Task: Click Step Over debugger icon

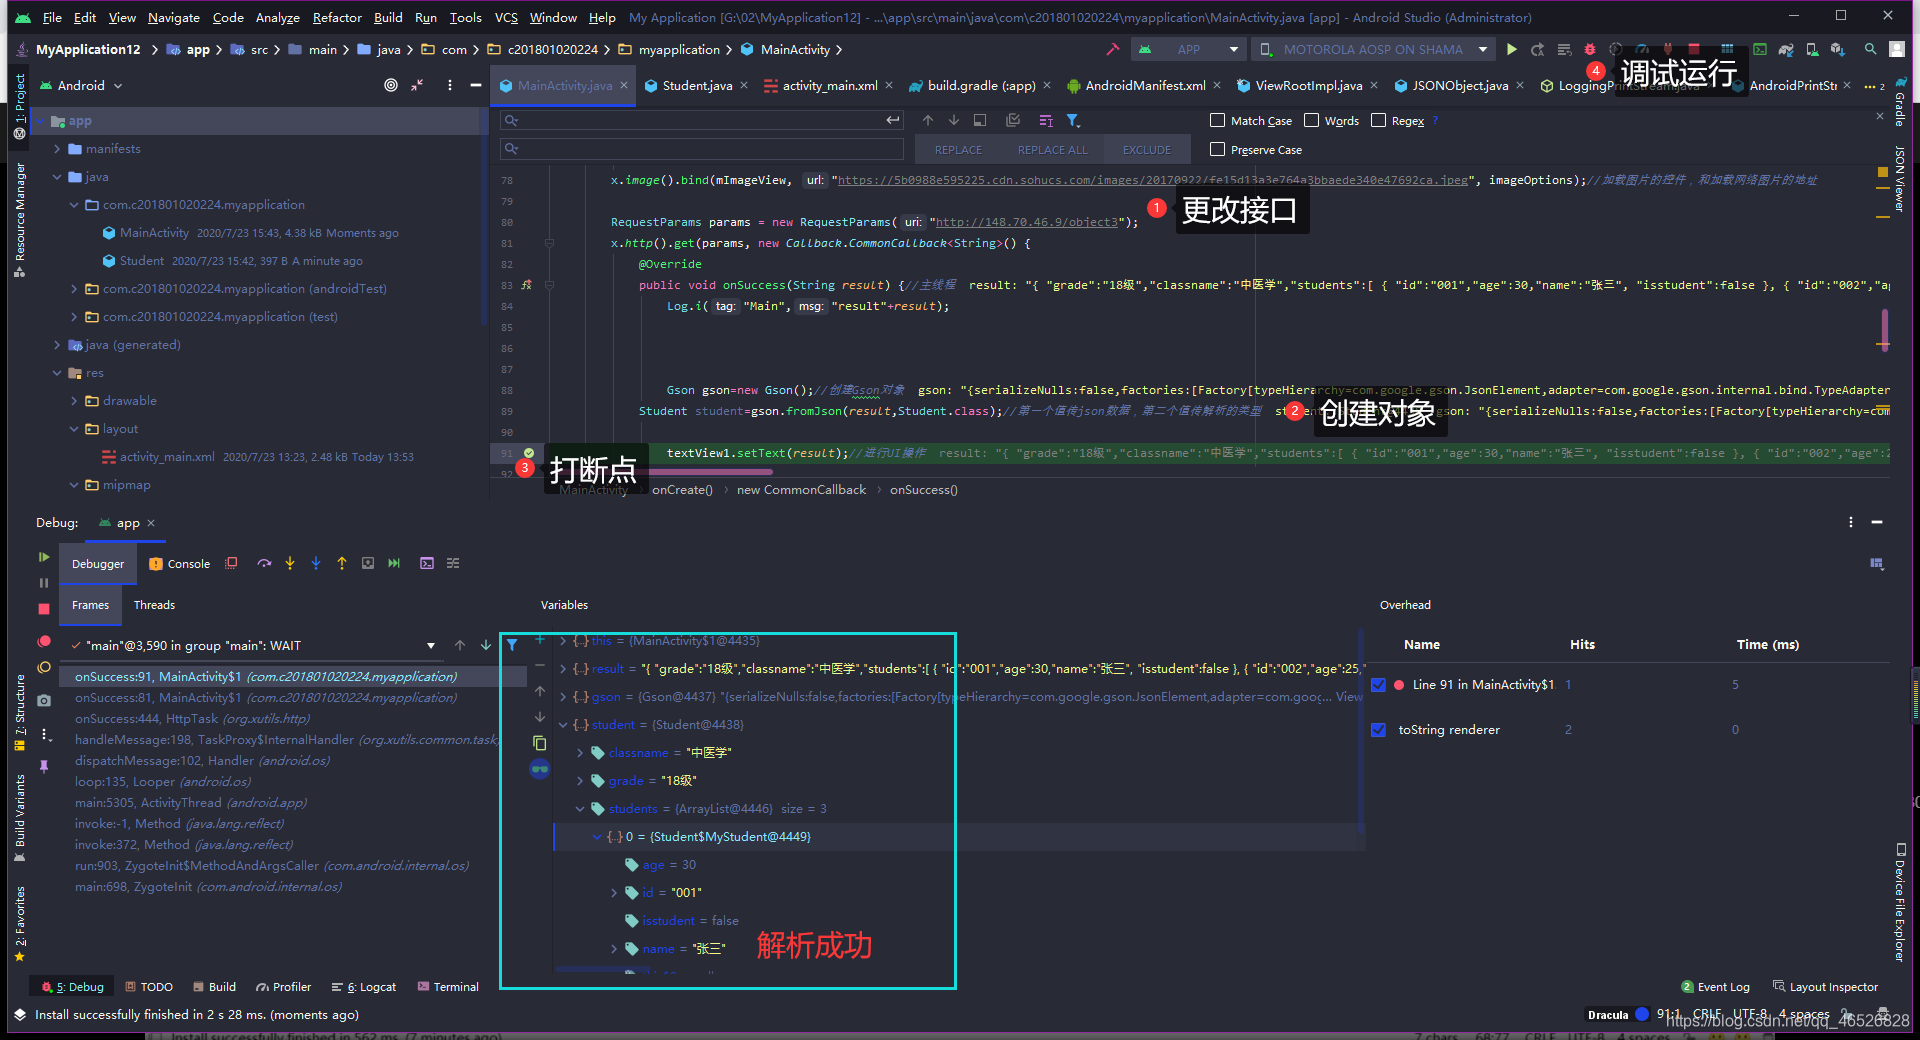Action: (264, 563)
